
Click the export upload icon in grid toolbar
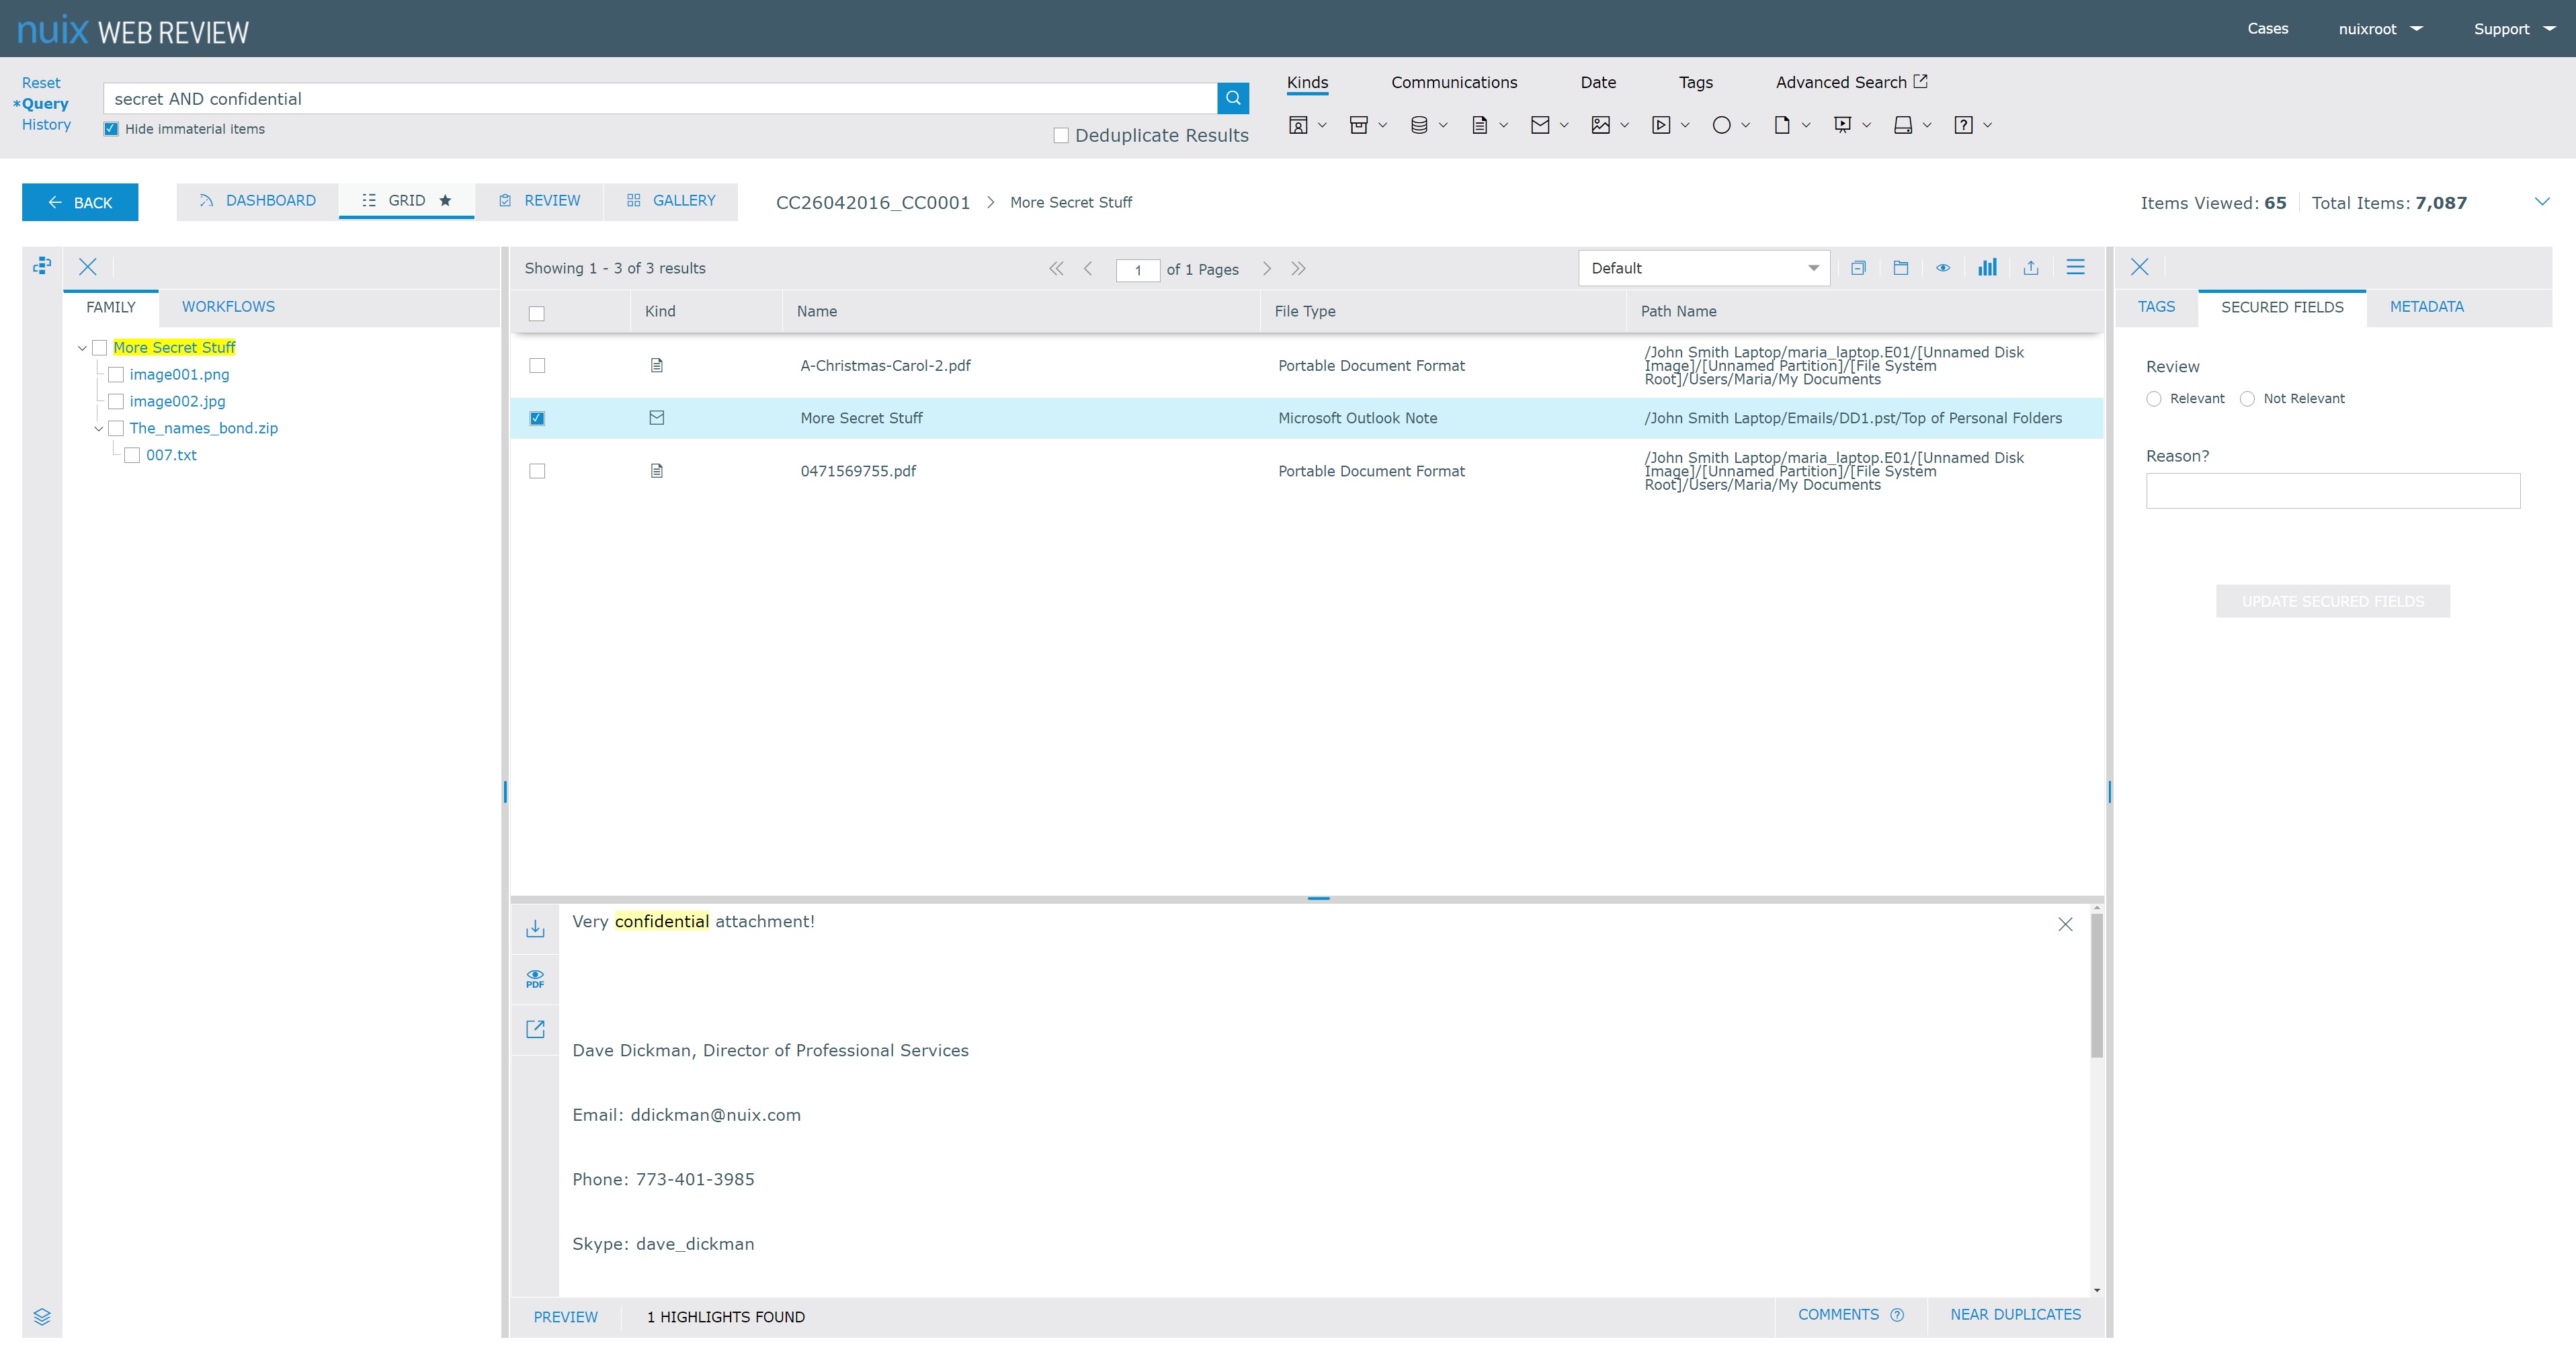[2030, 268]
